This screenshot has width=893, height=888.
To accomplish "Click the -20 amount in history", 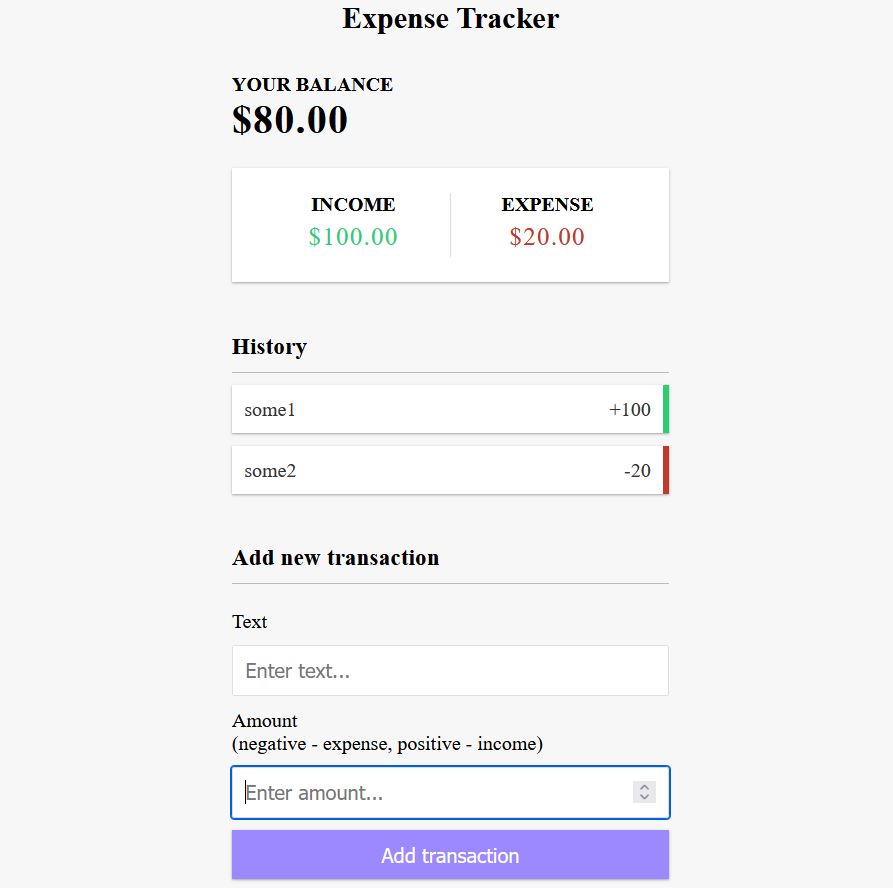I will click(637, 470).
